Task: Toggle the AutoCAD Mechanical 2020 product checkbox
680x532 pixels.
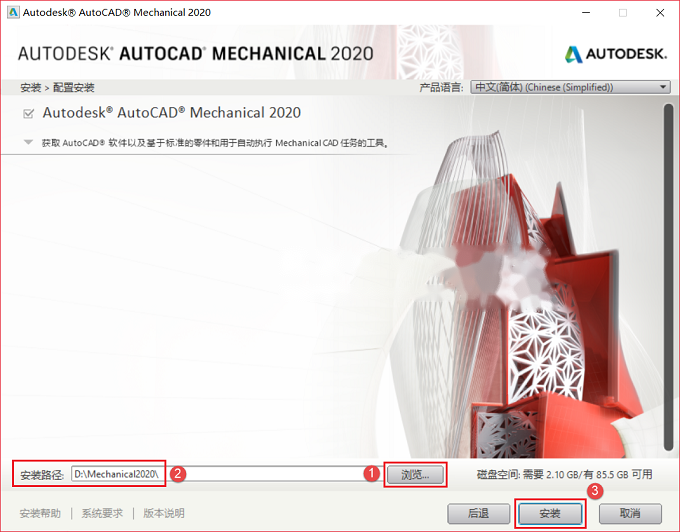Action: 29,114
